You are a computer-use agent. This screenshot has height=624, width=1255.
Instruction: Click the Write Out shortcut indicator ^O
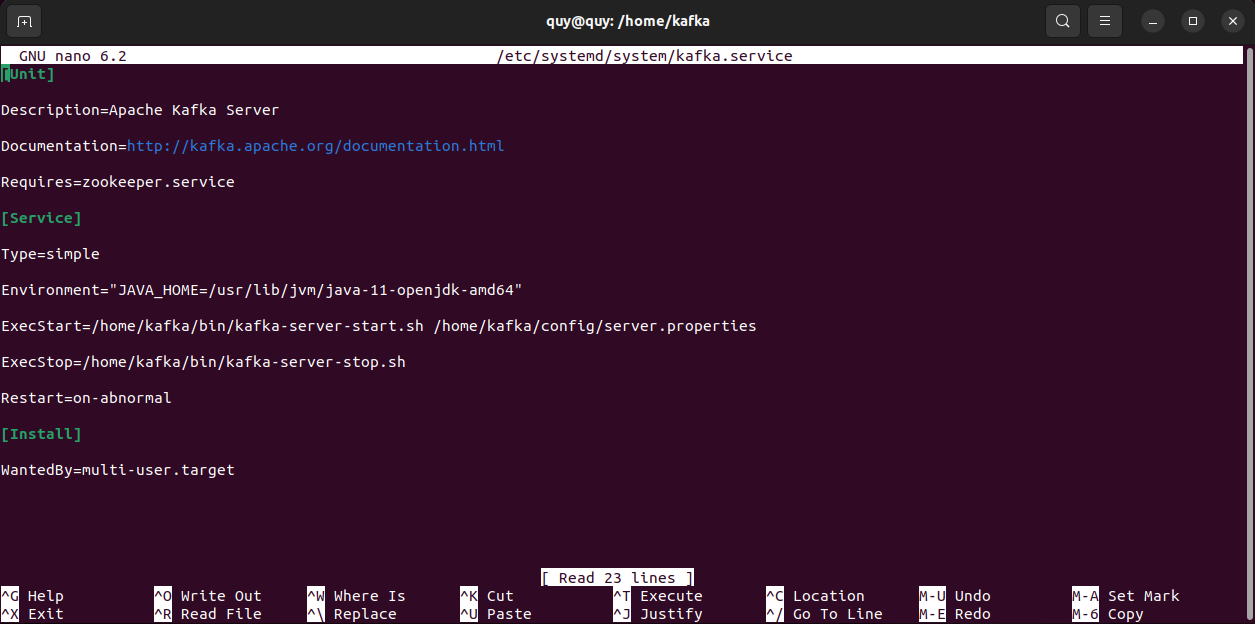(162, 596)
